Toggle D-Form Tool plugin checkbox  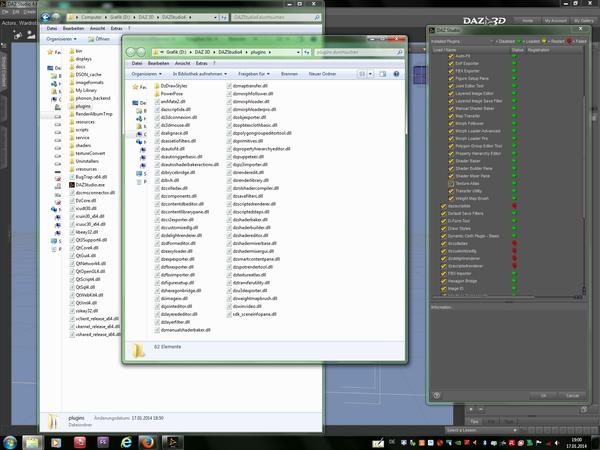pos(443,221)
